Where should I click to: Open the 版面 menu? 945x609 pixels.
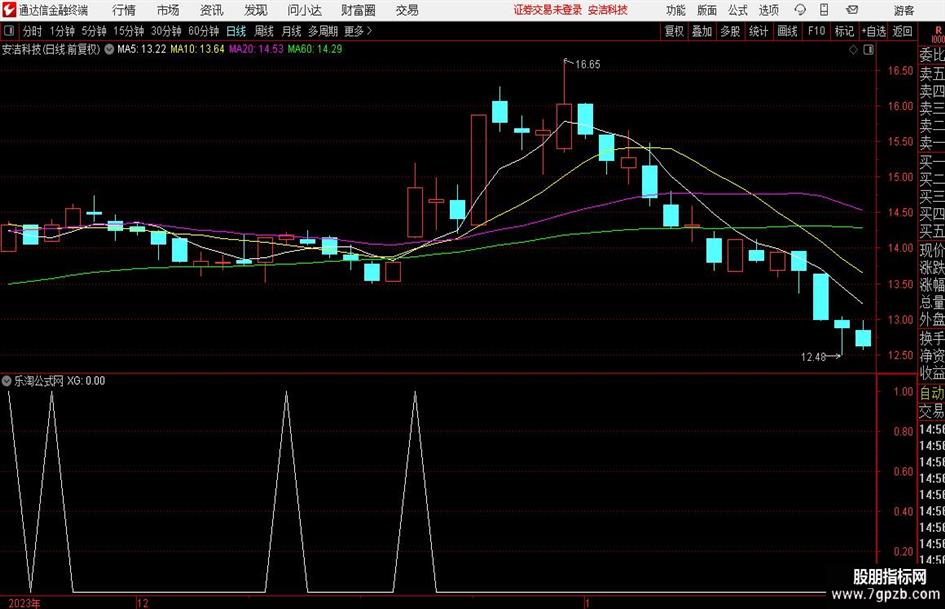pos(706,10)
